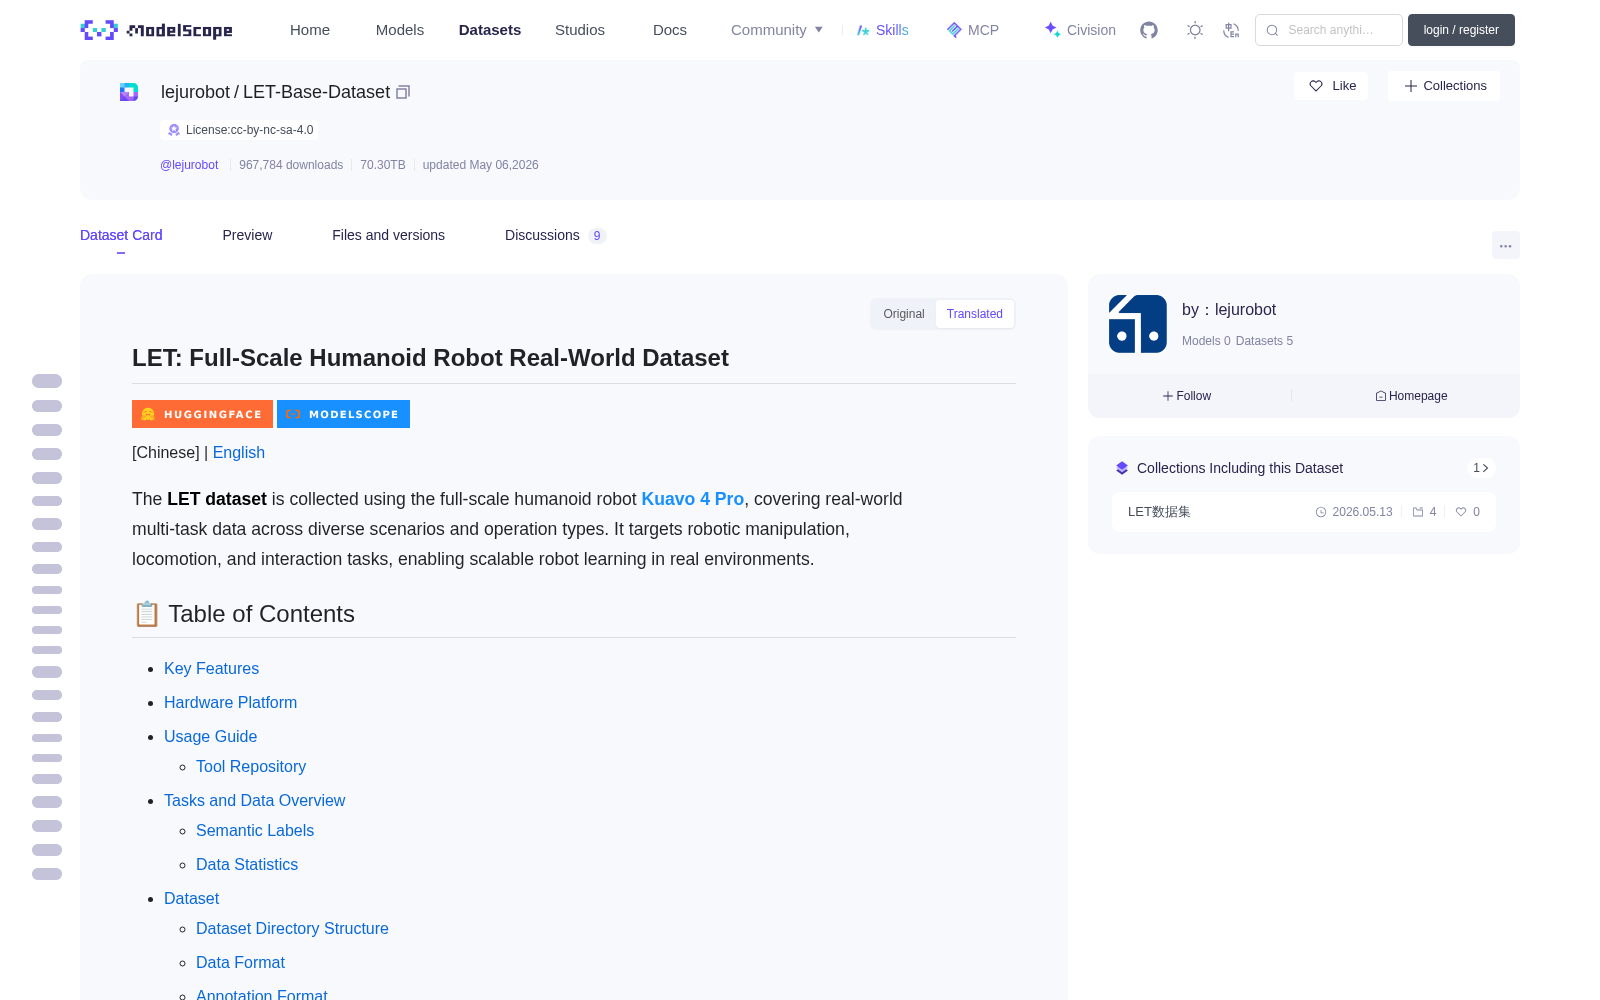Viewport: 1600px width, 1000px height.
Task: Jump to Data Statistics section
Action: (247, 864)
